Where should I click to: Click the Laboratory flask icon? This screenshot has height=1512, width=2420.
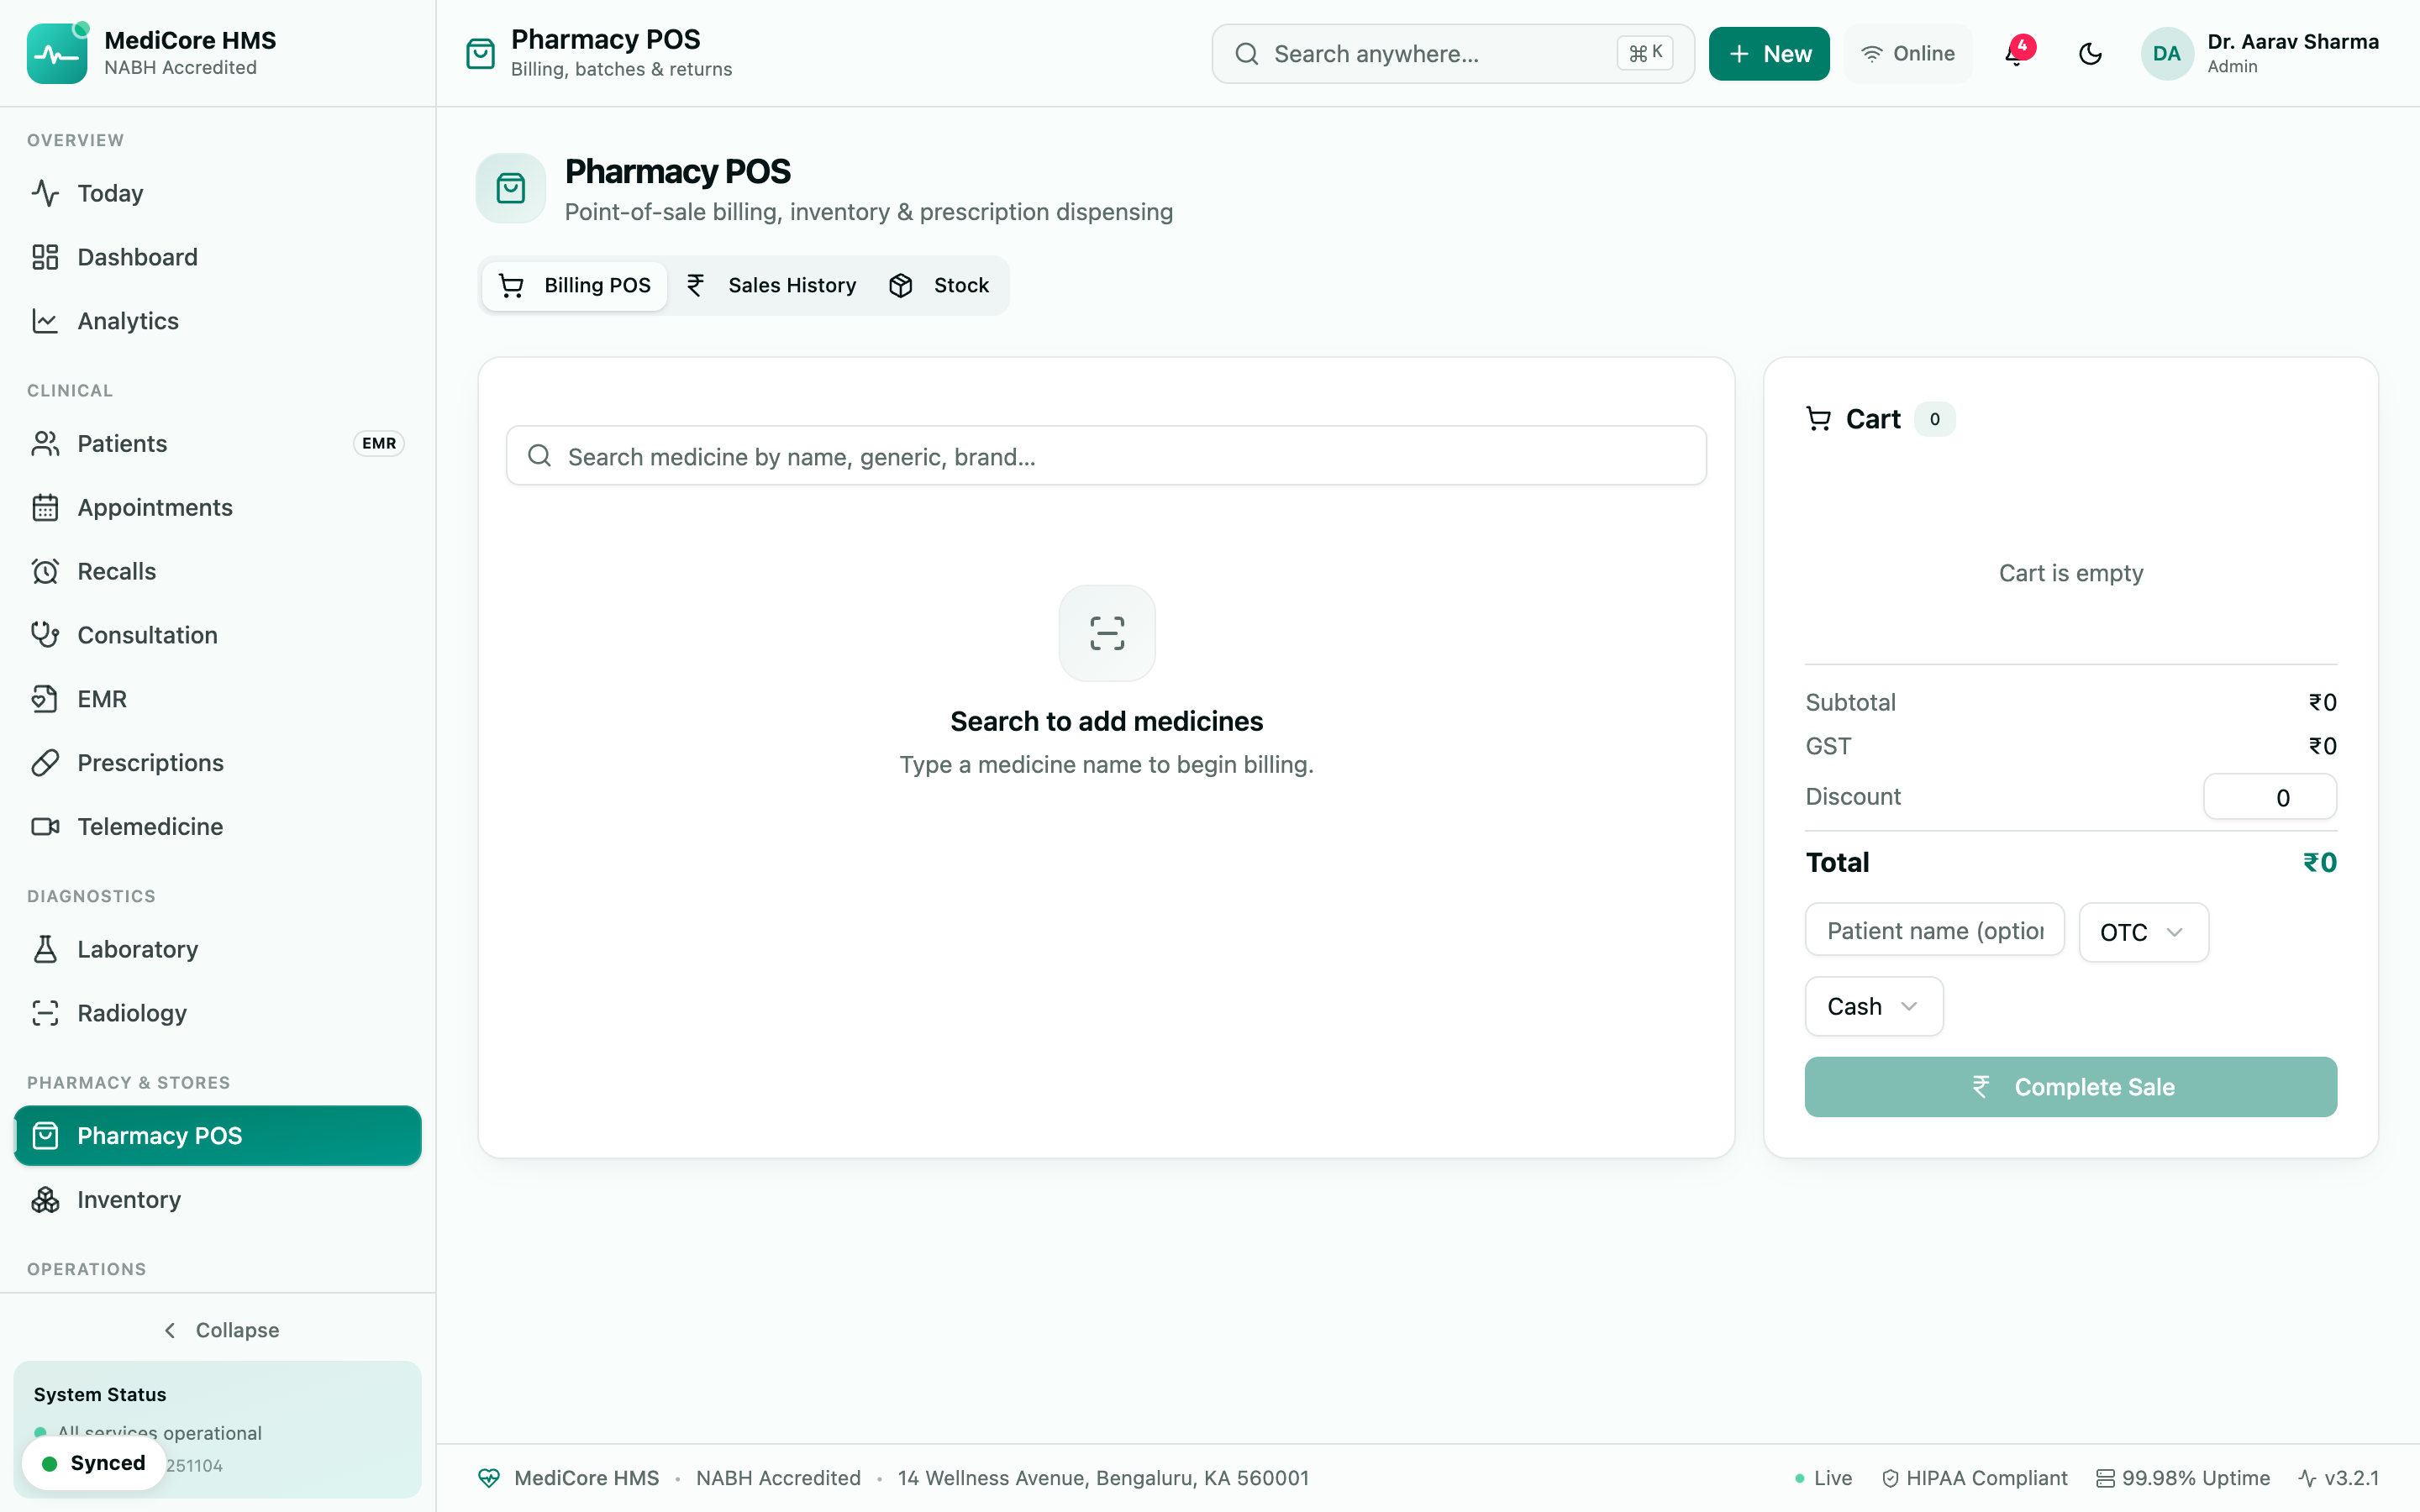click(45, 949)
